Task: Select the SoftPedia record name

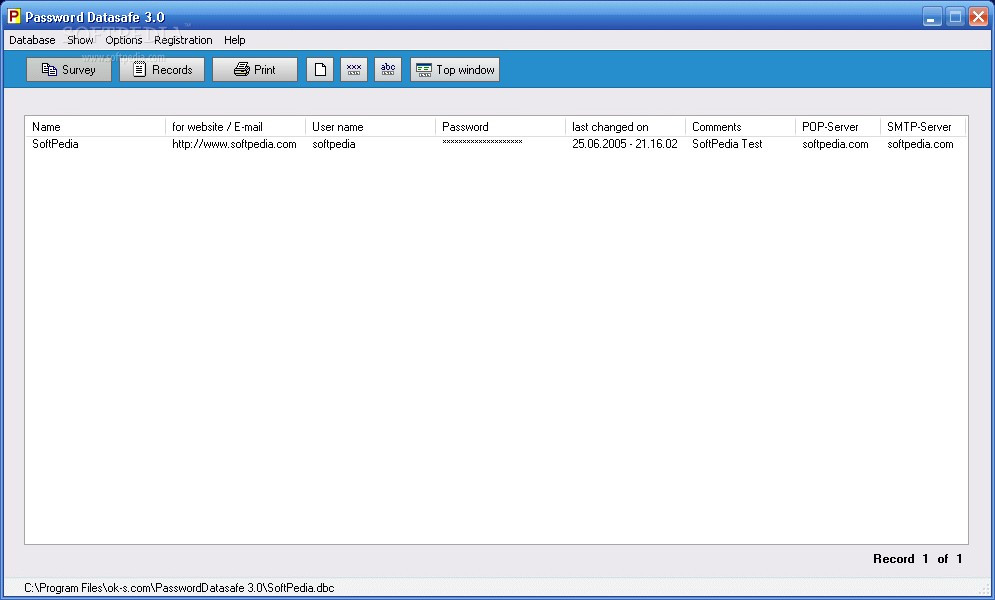Action: pyautogui.click(x=55, y=144)
